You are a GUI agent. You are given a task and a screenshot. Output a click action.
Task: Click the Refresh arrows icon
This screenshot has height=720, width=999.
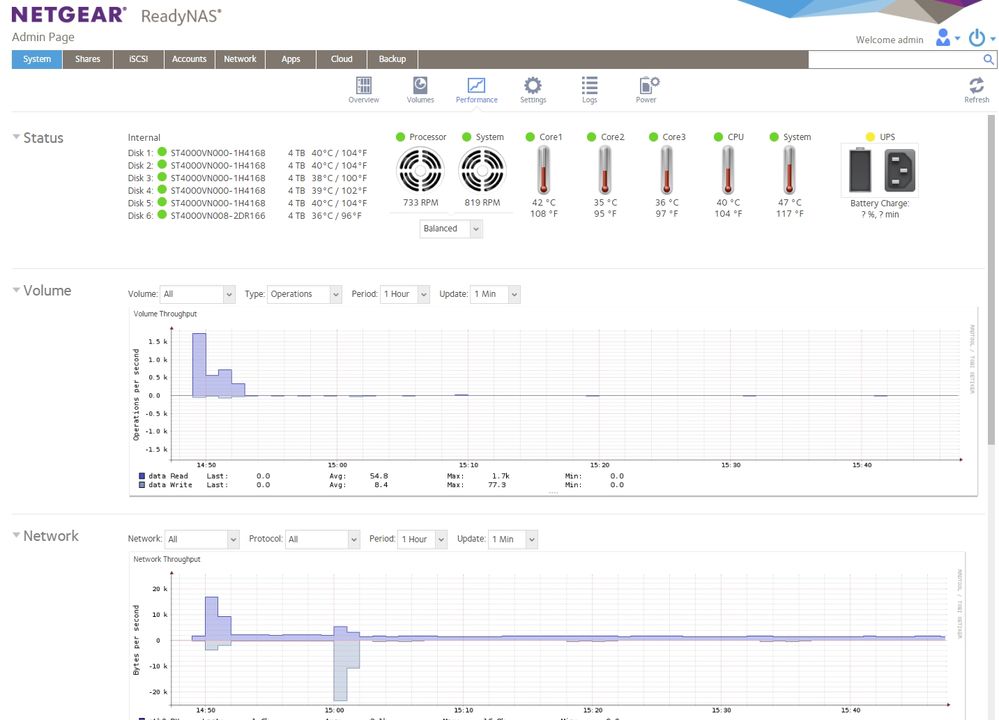(x=977, y=85)
